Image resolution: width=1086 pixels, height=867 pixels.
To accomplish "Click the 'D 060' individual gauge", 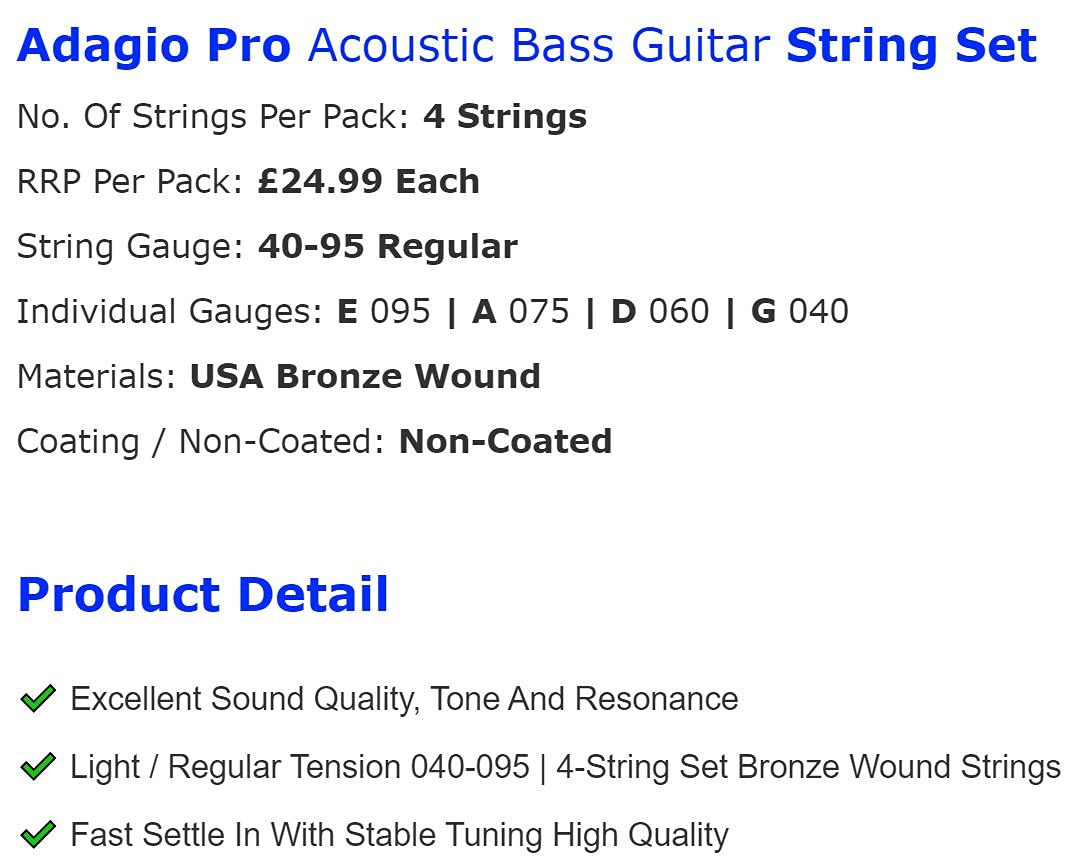I will pyautogui.click(x=660, y=312).
